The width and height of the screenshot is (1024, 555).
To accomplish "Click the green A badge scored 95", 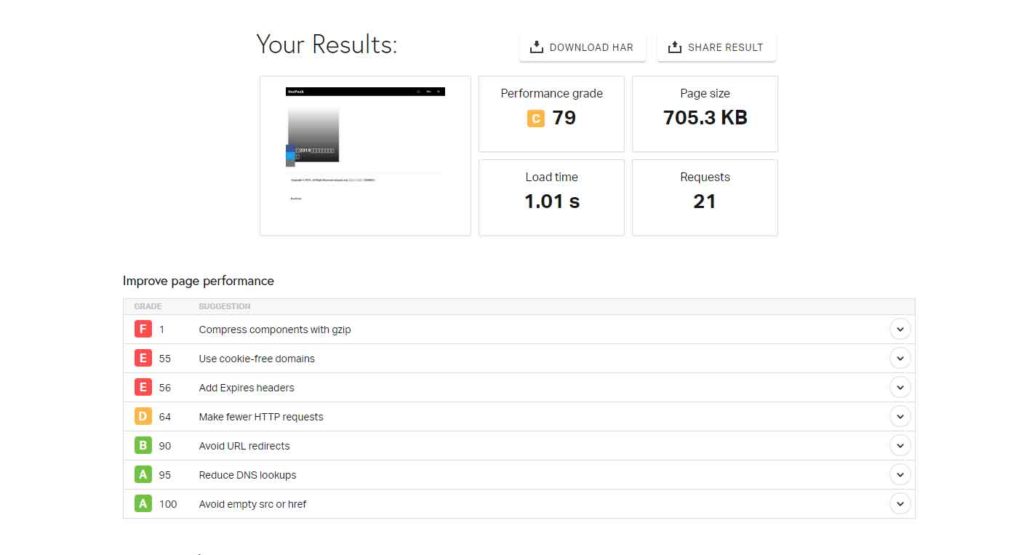I will click(143, 475).
